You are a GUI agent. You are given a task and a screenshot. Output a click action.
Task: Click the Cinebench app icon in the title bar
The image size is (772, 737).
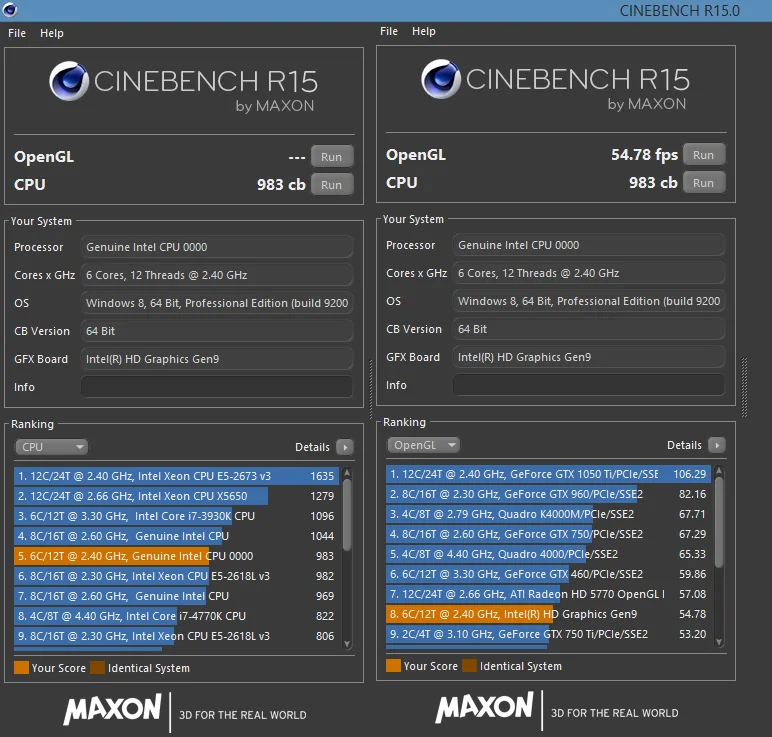click(x=10, y=9)
